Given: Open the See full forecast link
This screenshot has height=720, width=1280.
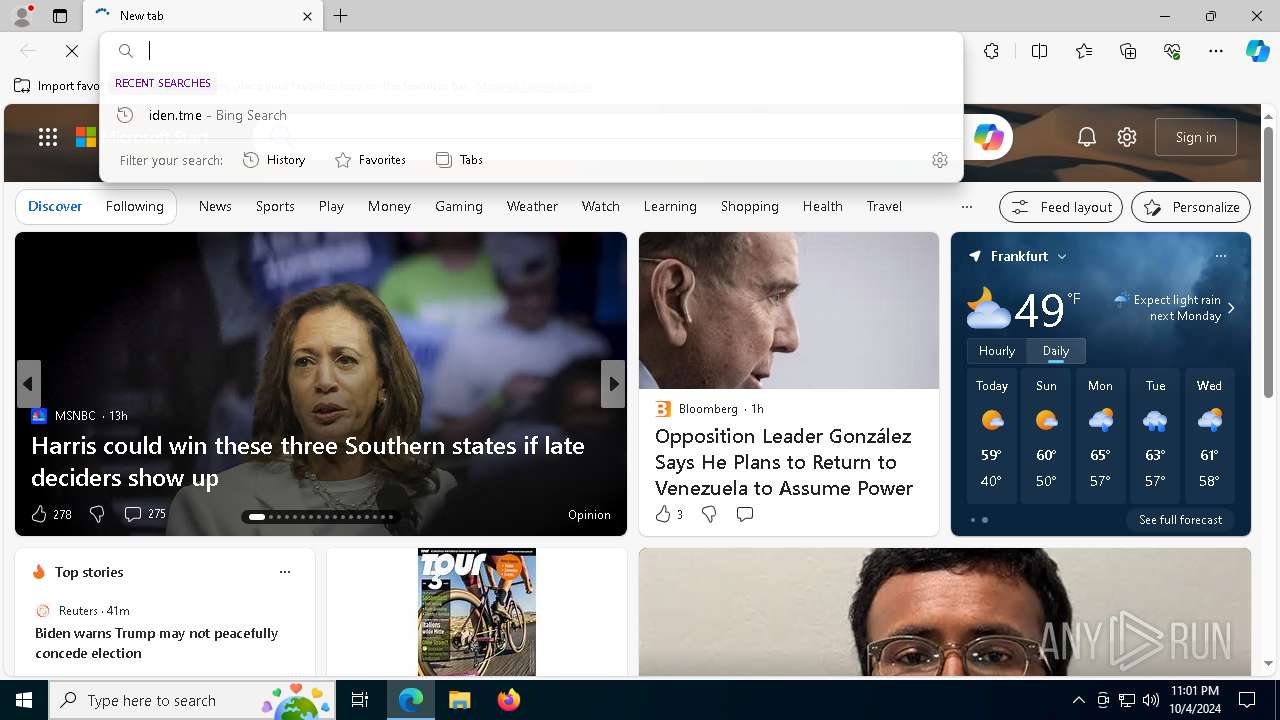Looking at the screenshot, I should click(1180, 520).
